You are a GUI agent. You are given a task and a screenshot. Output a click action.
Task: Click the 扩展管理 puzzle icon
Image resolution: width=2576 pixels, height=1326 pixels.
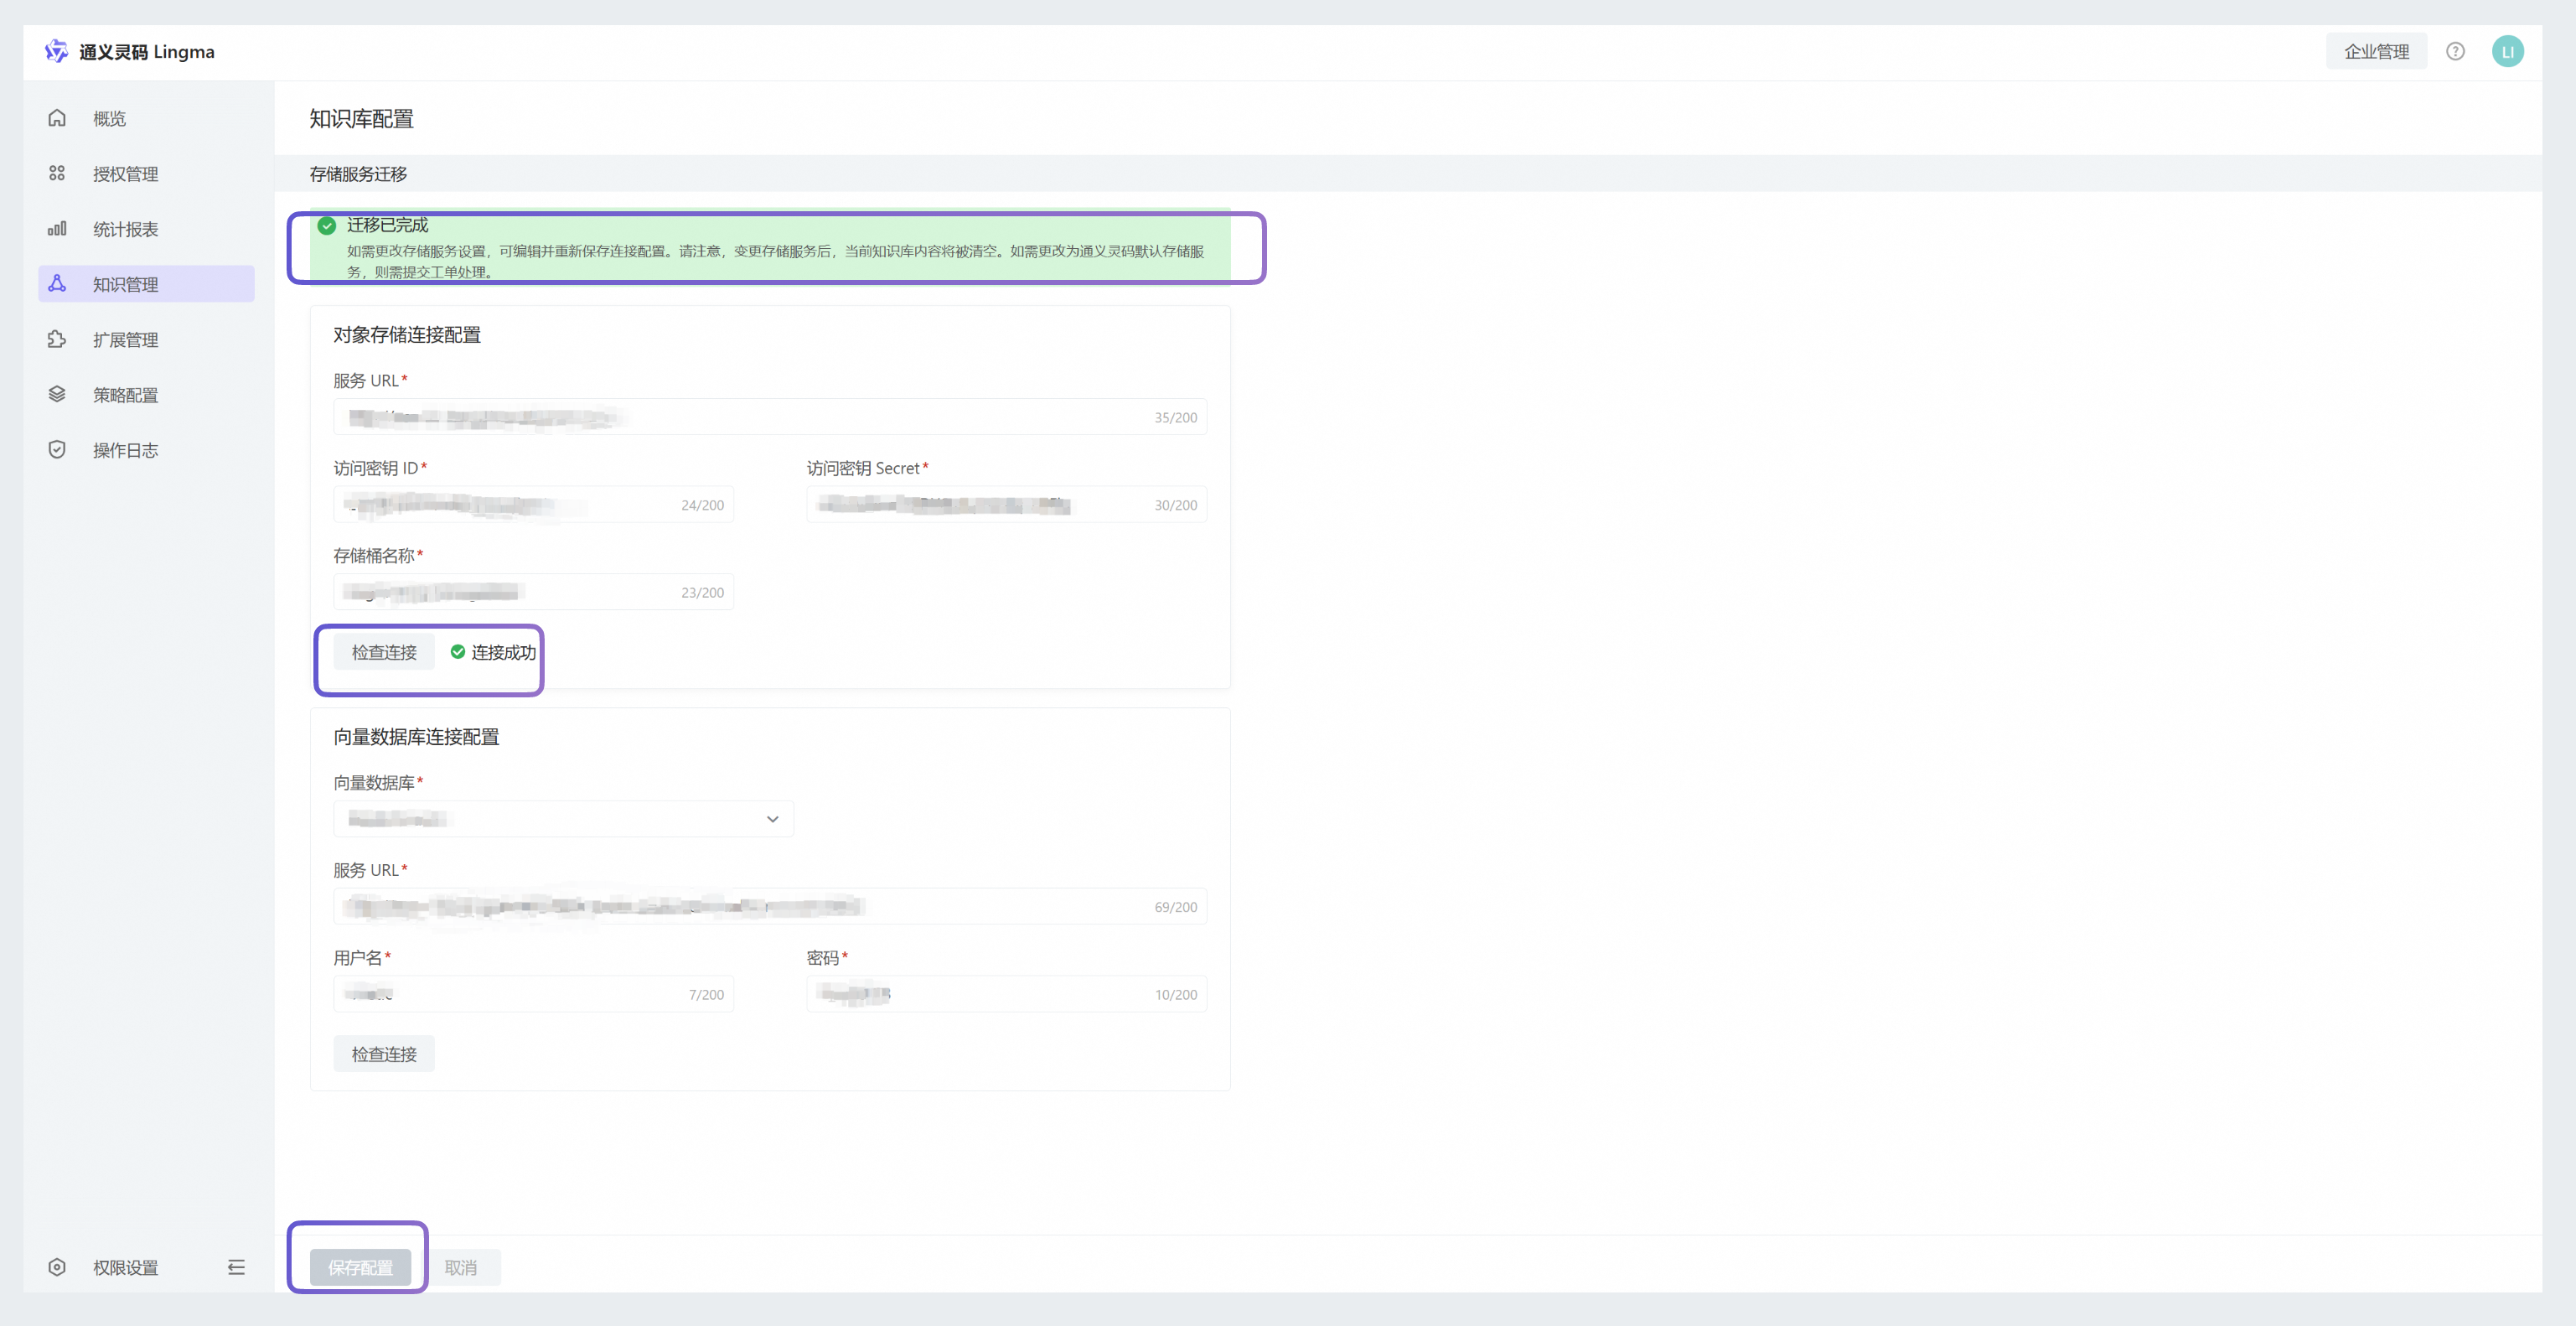[57, 339]
